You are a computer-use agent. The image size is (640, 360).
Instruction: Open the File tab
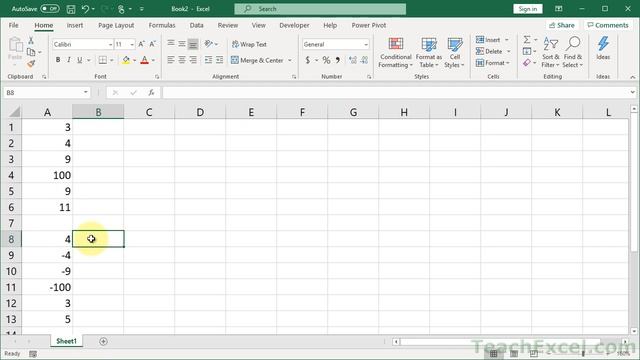click(x=13, y=25)
